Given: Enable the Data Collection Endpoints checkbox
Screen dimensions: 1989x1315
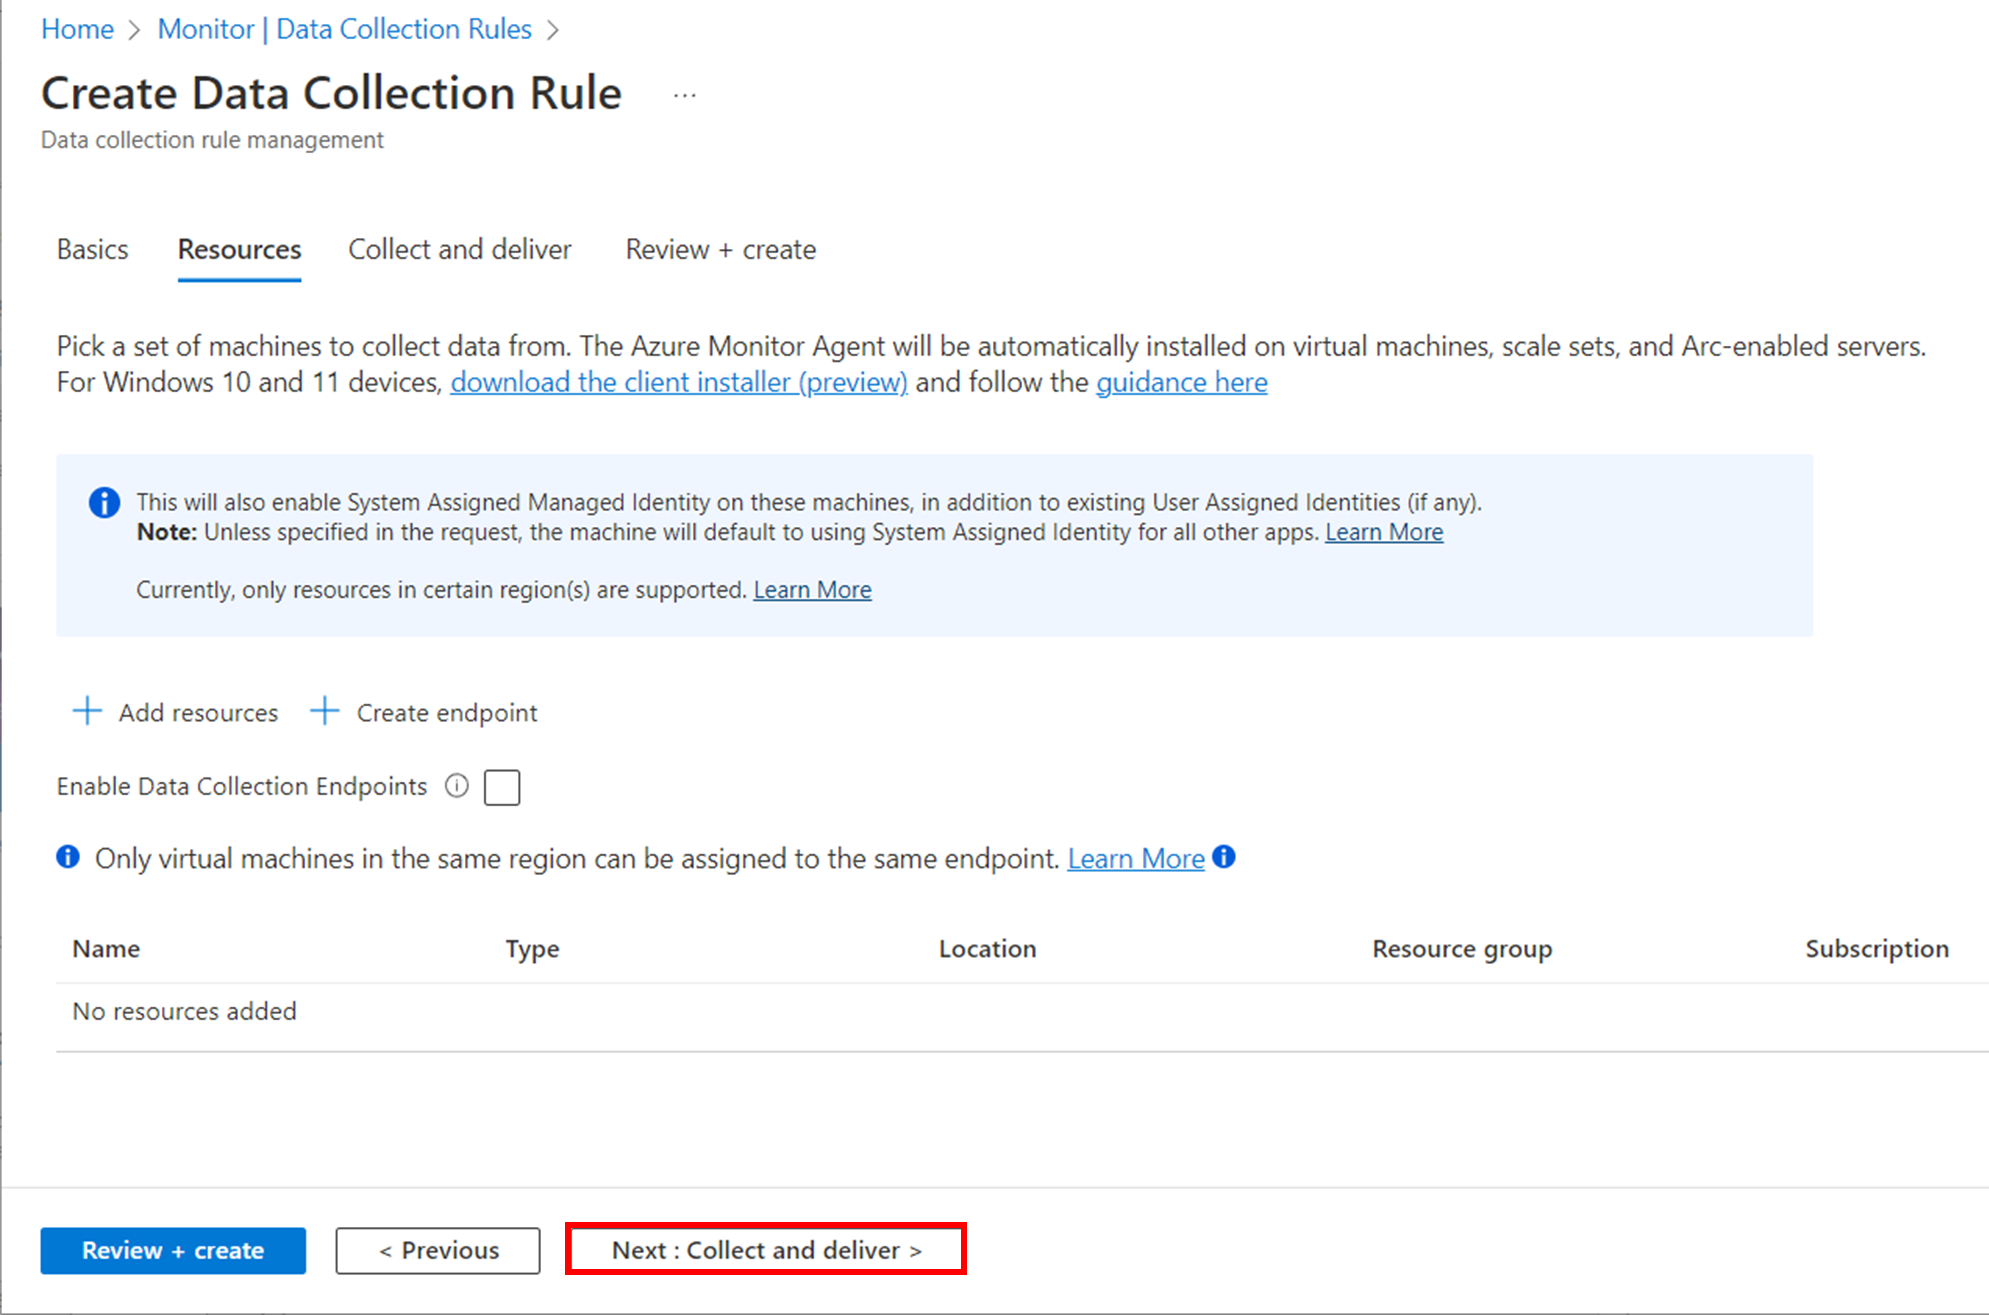Looking at the screenshot, I should (502, 787).
